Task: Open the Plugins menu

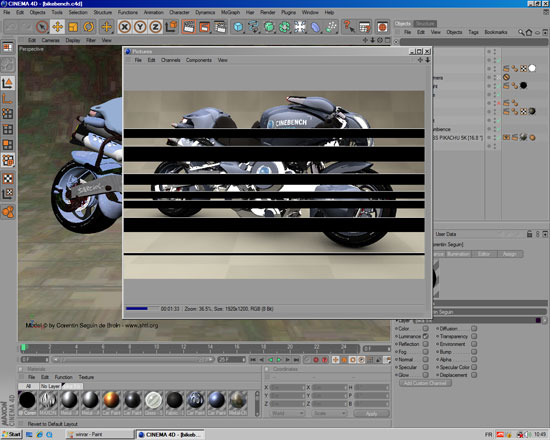Action: 288,12
